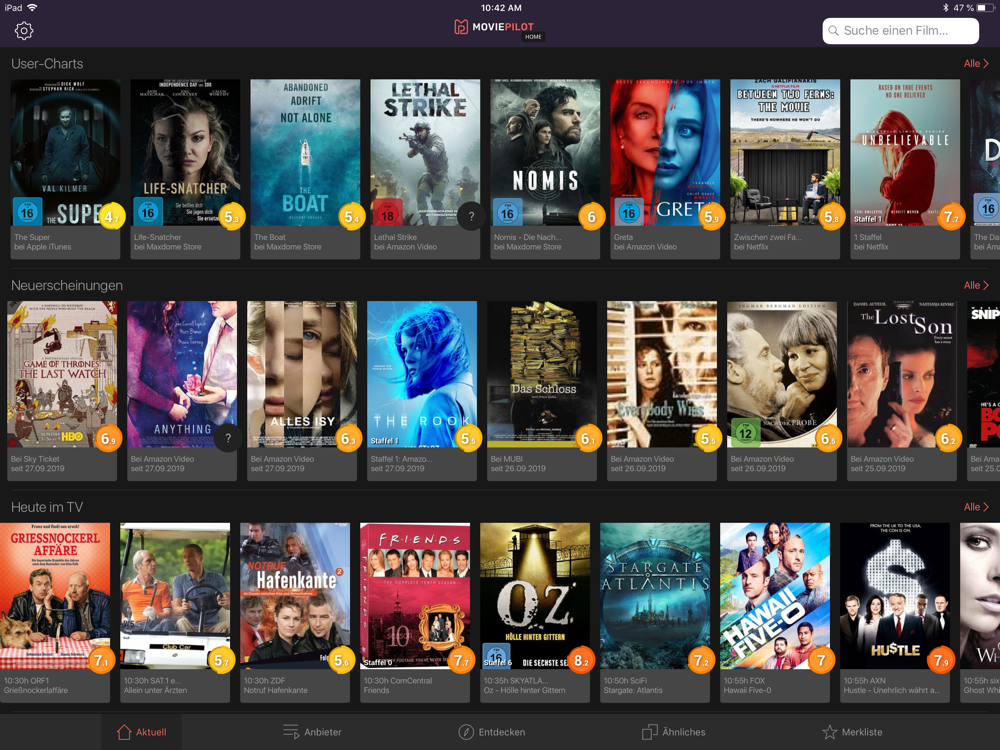Tap the 5.4 rating badge on The Boat
1000x750 pixels.
click(351, 217)
